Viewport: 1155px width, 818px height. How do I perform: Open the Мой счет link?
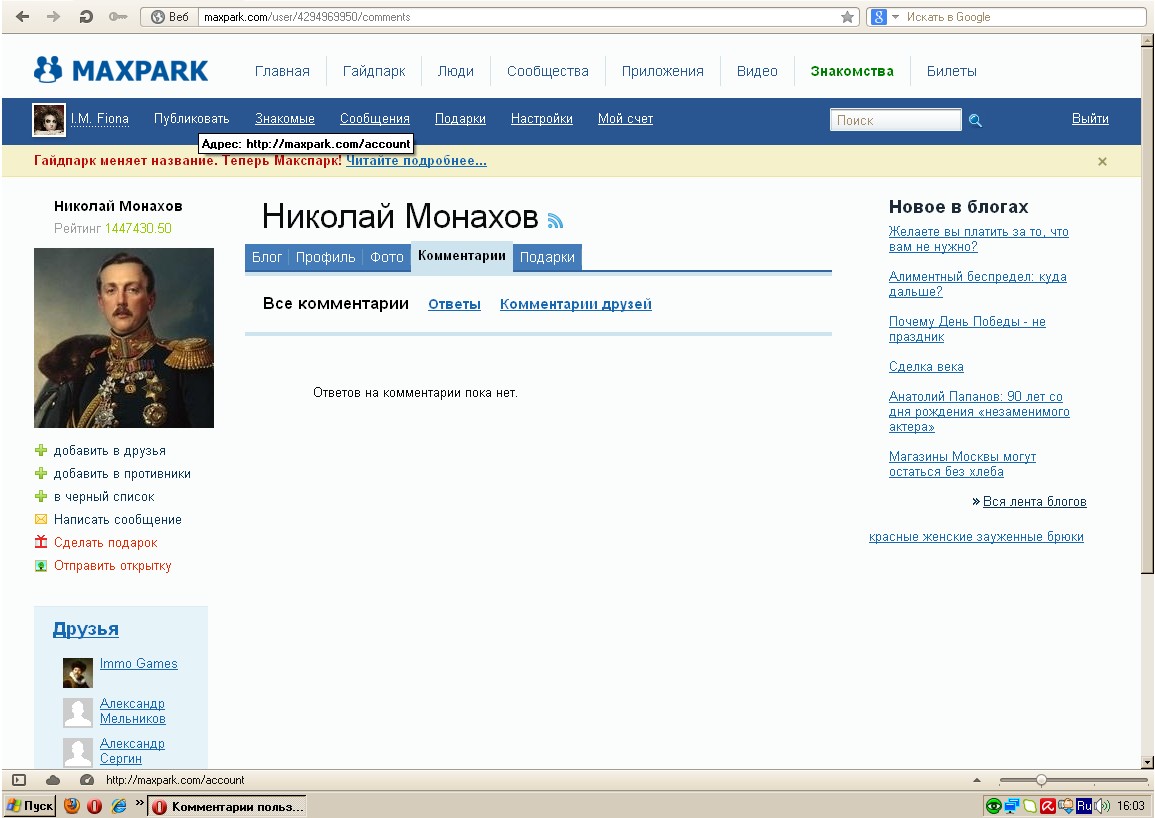click(x=625, y=119)
